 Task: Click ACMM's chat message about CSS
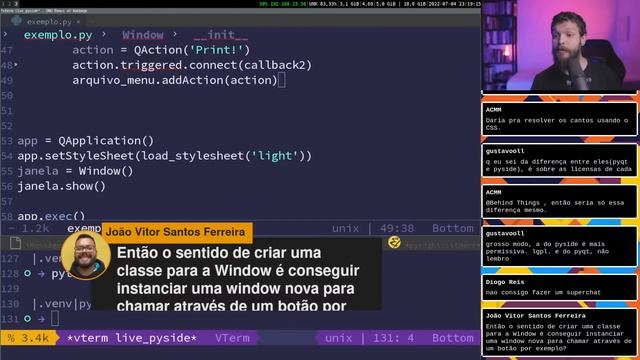(x=559, y=119)
